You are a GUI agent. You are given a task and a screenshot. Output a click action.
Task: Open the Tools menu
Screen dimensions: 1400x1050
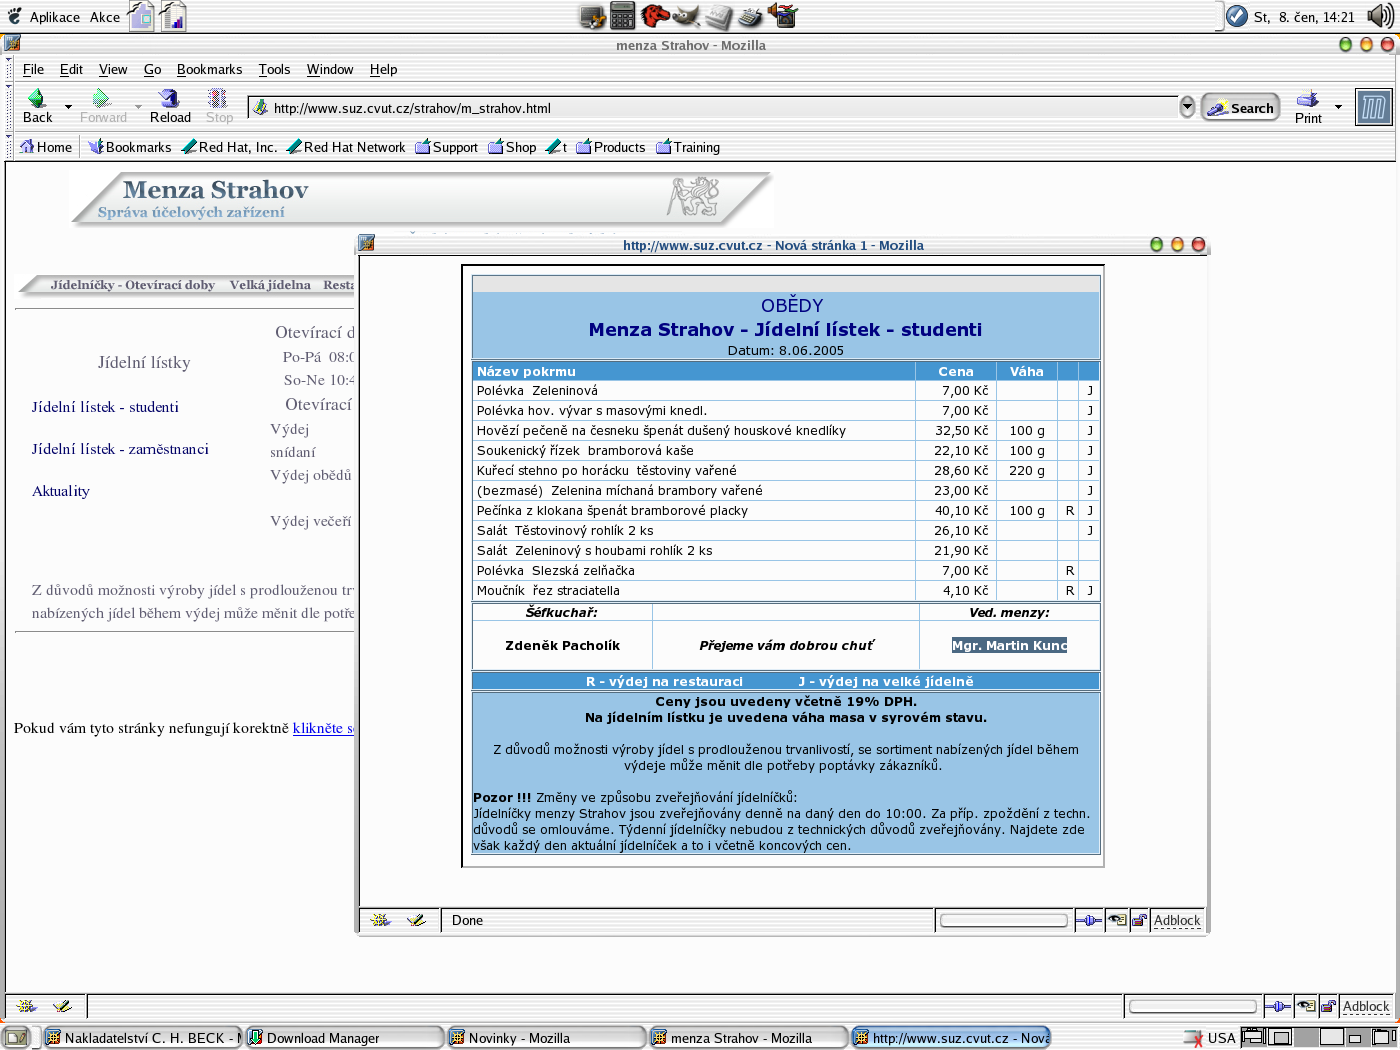point(274,69)
